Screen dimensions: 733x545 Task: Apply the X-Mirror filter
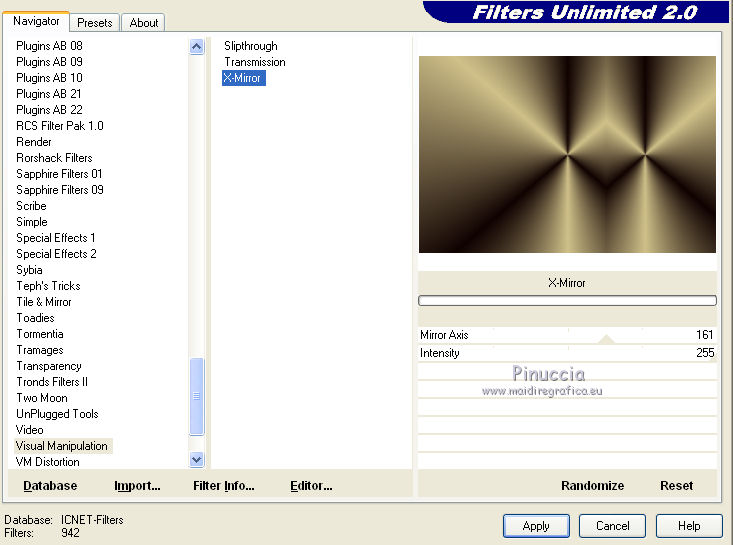click(536, 526)
